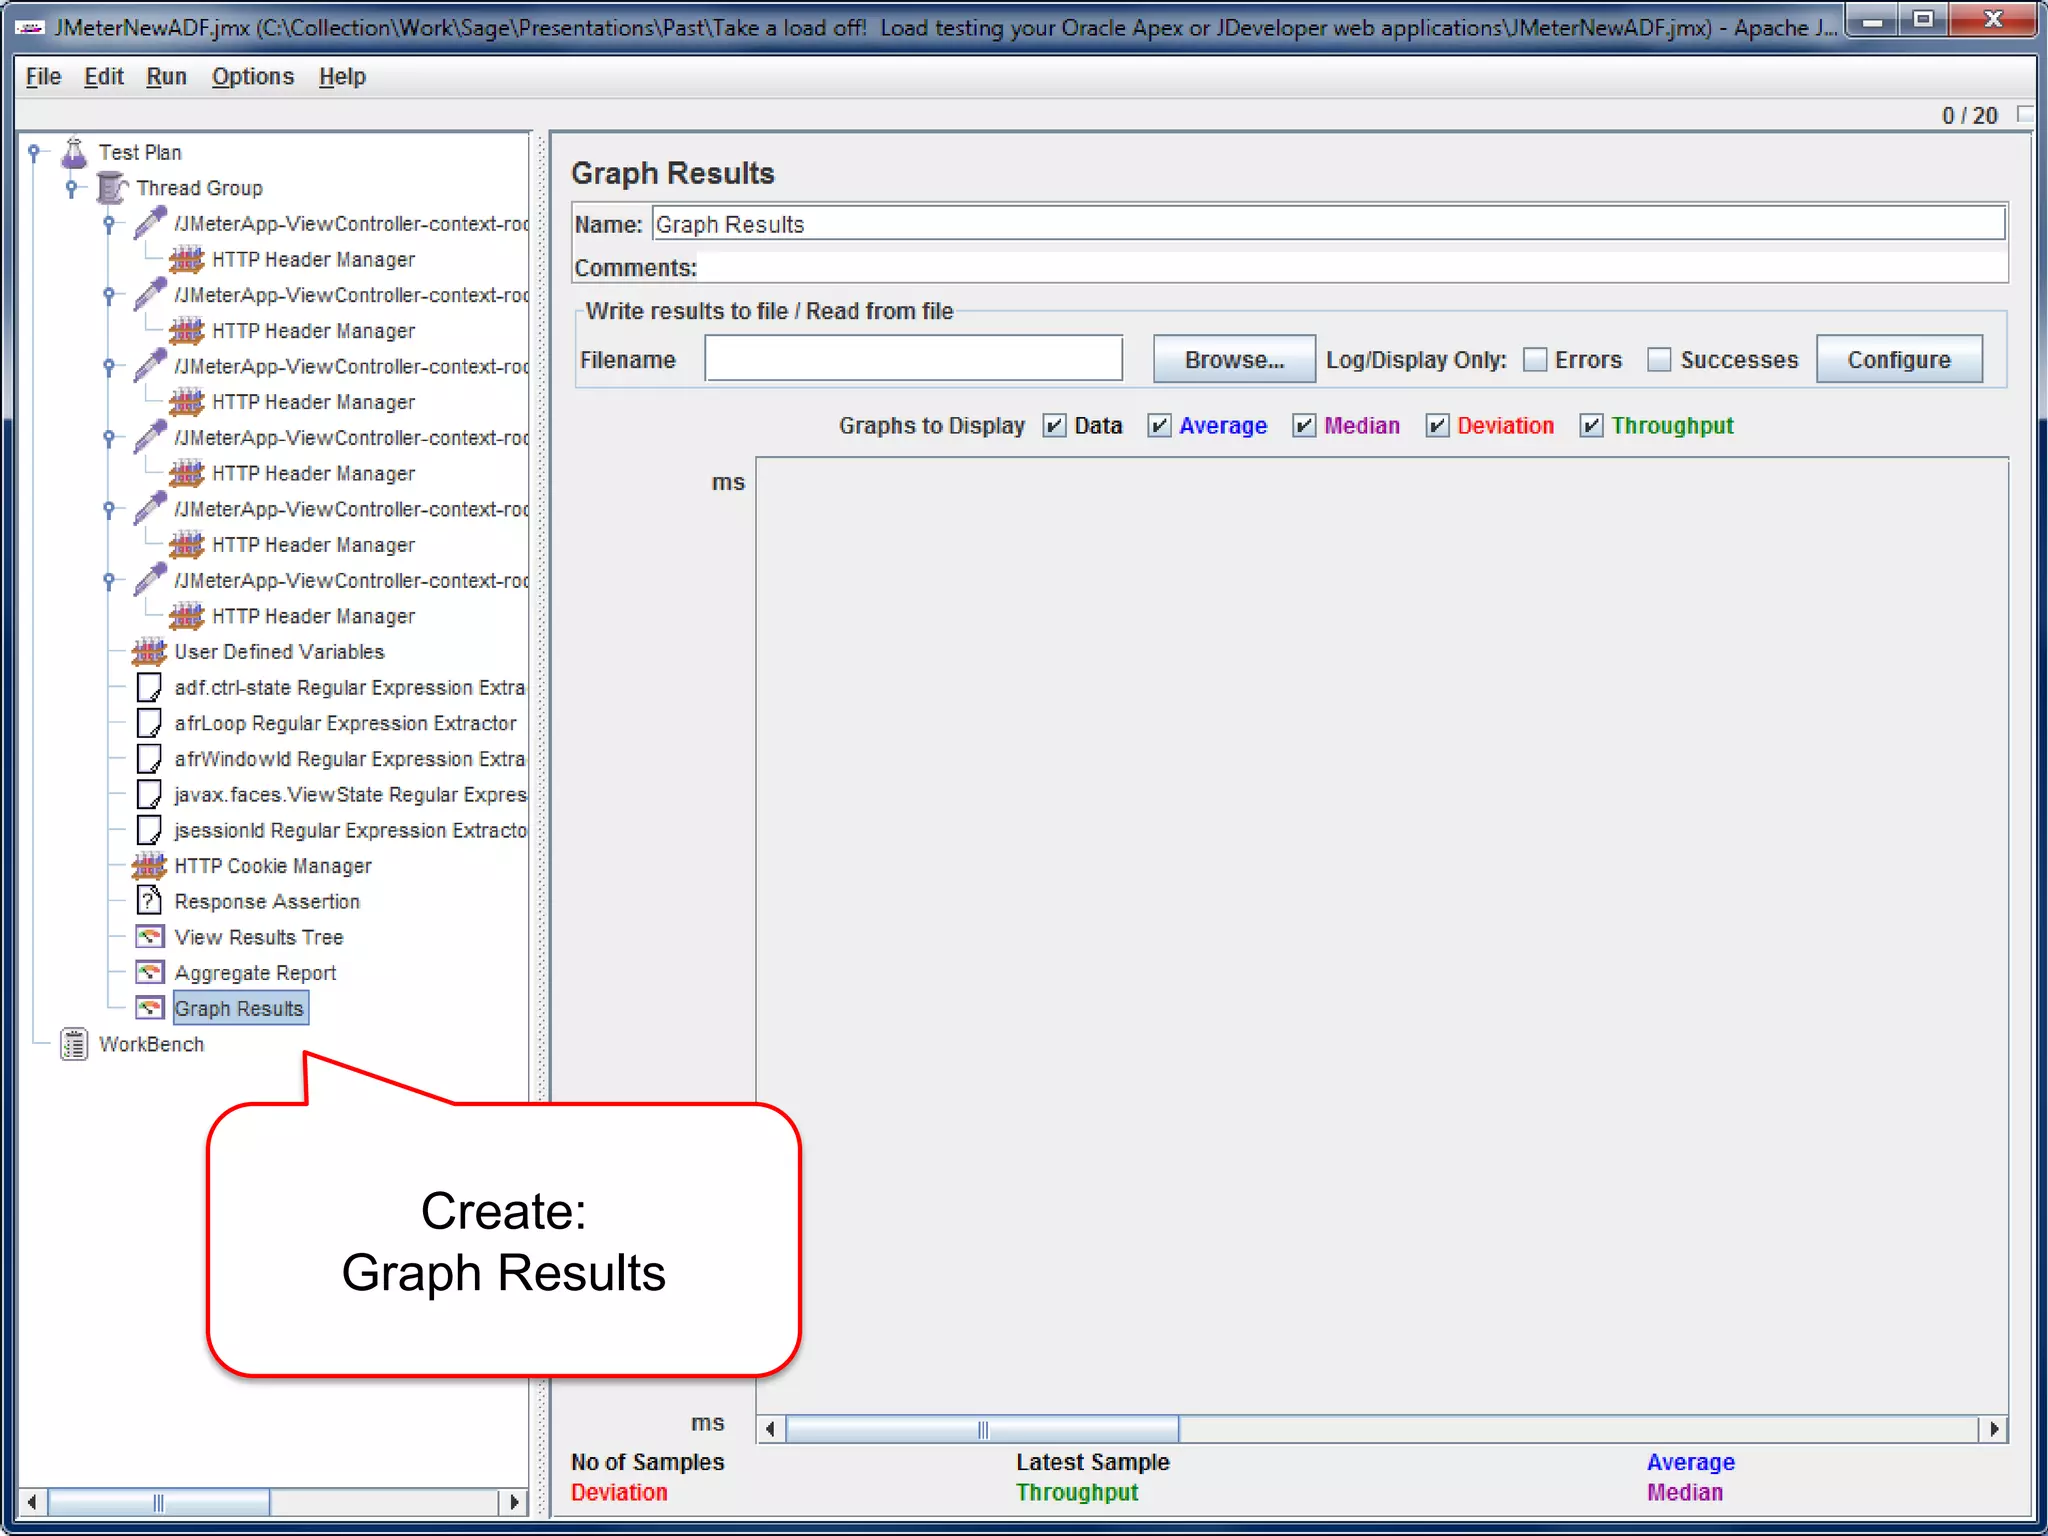The height and width of the screenshot is (1536, 2048).
Task: Open the Options menu
Action: 253,77
